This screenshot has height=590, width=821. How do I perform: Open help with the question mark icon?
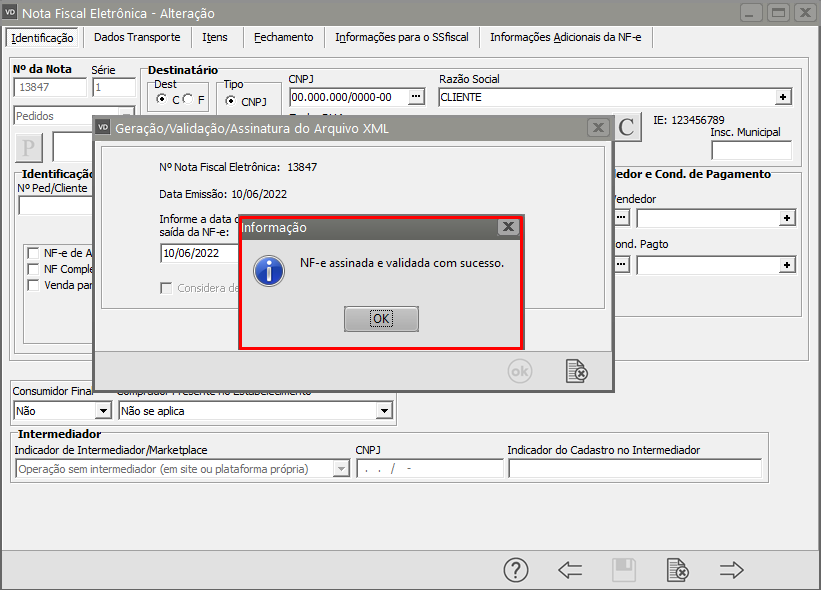(x=515, y=570)
